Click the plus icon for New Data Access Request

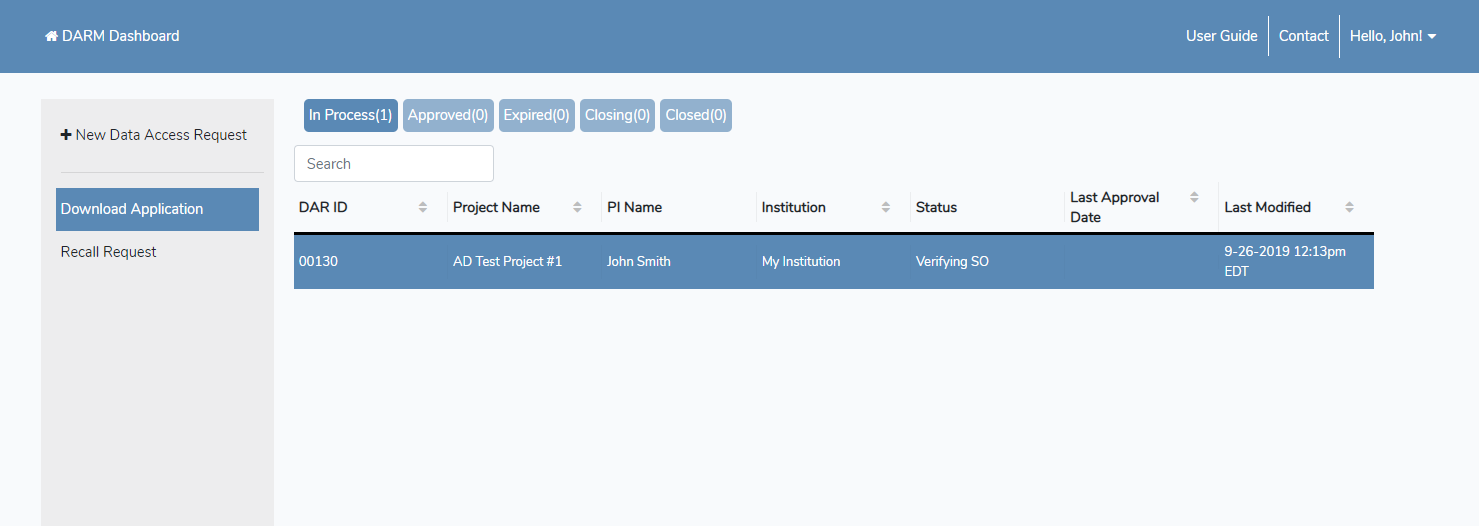pos(66,135)
